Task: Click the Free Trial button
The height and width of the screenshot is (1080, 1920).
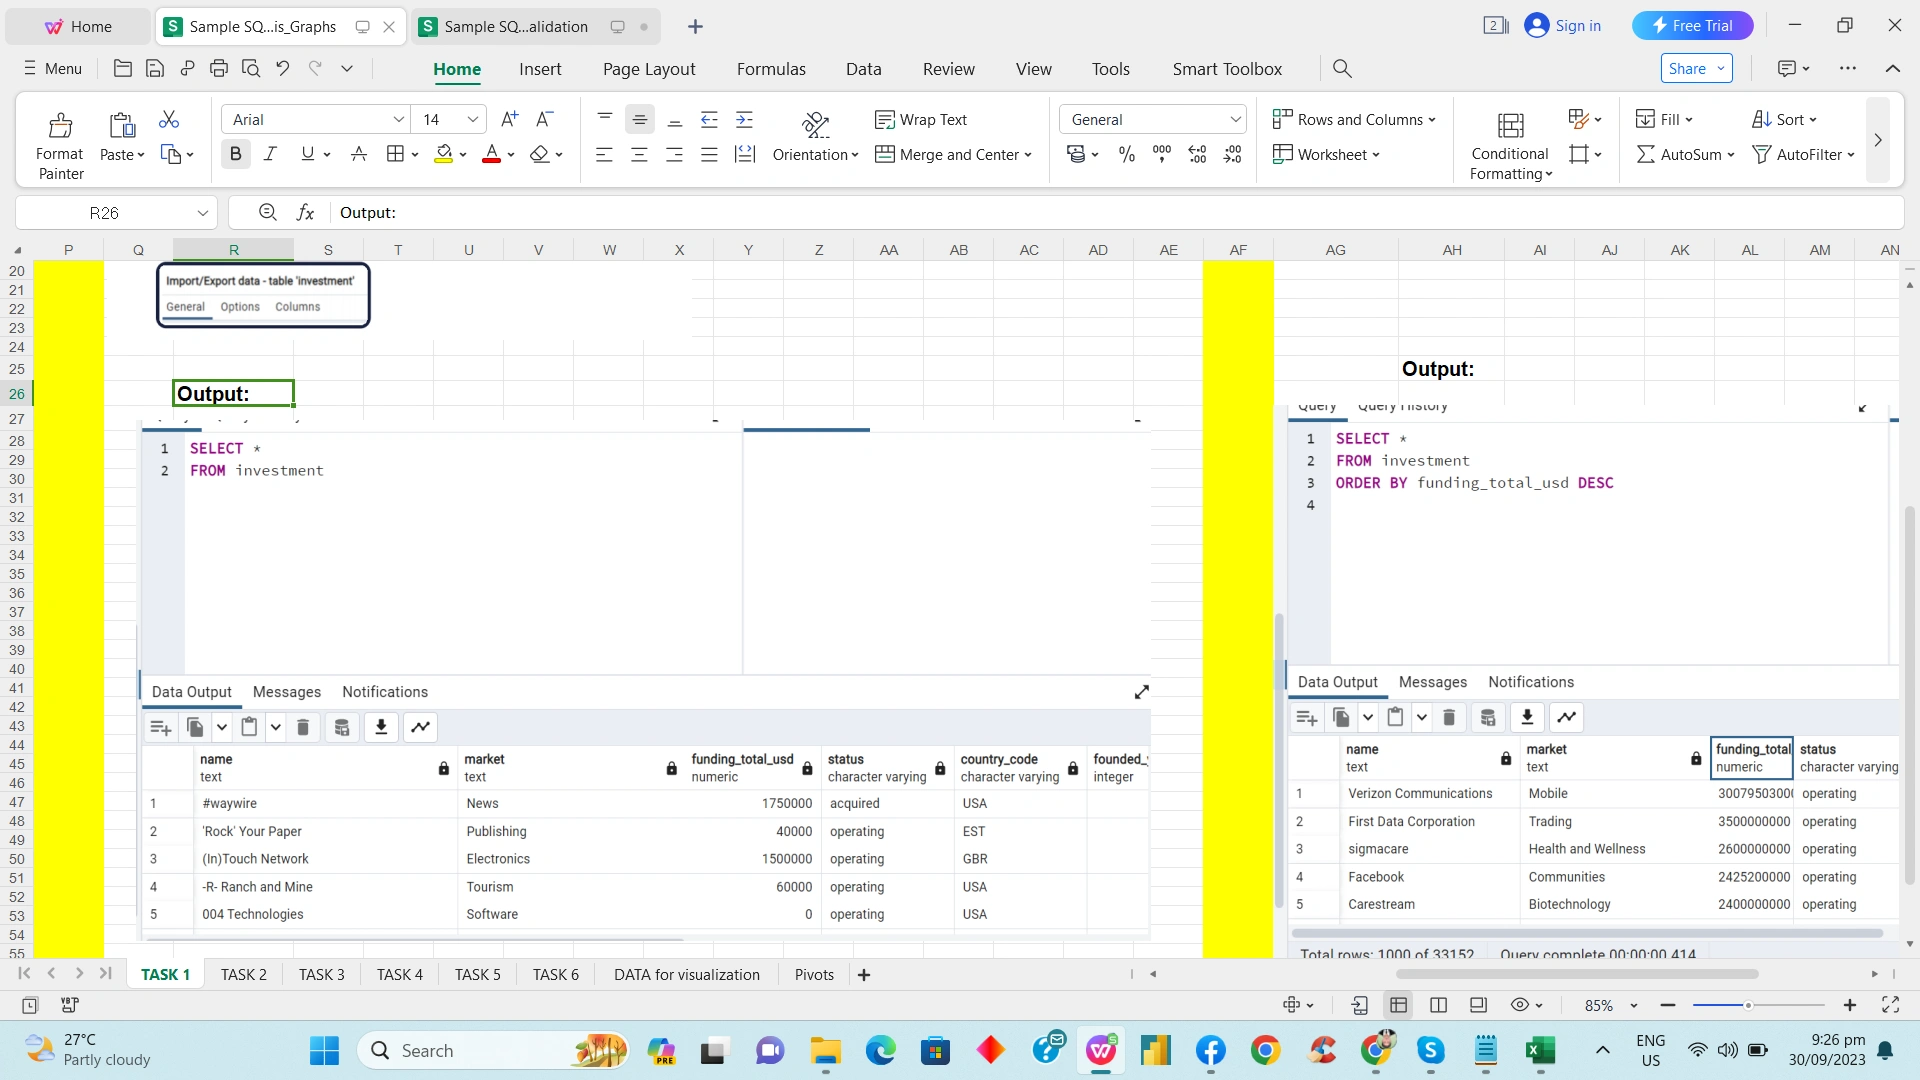Action: click(1692, 25)
